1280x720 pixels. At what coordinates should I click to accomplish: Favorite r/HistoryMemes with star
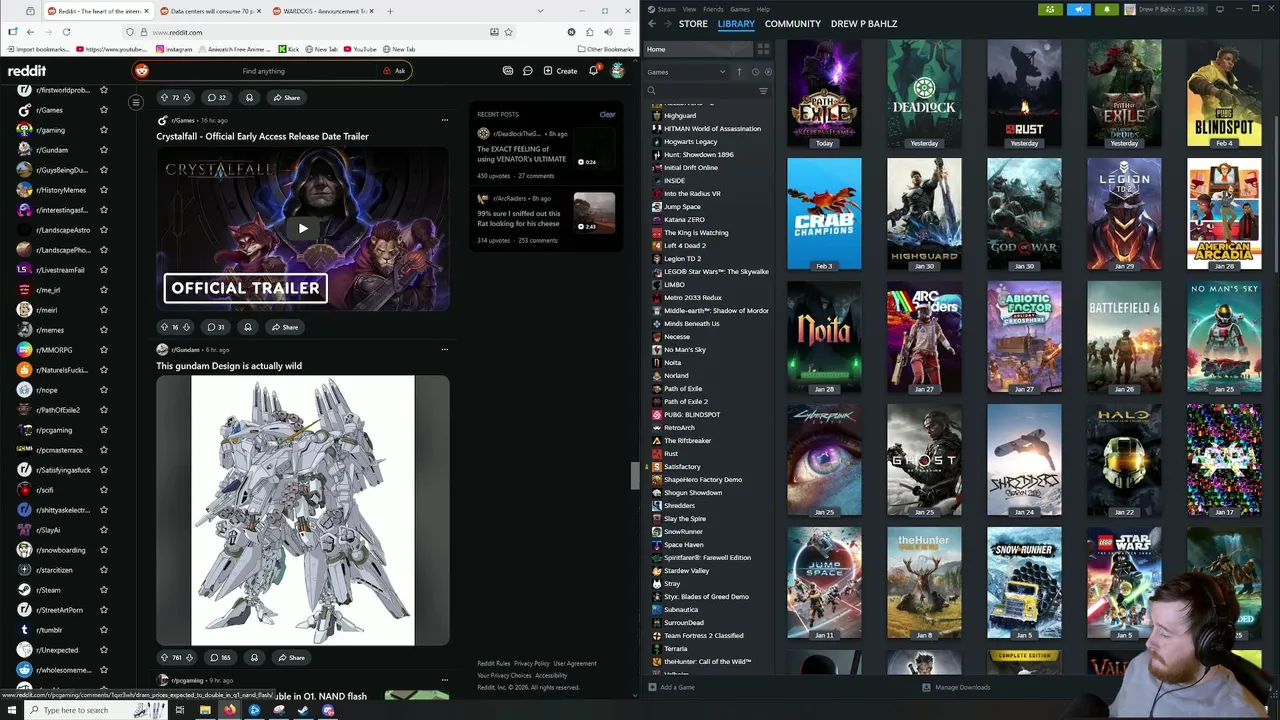point(103,190)
